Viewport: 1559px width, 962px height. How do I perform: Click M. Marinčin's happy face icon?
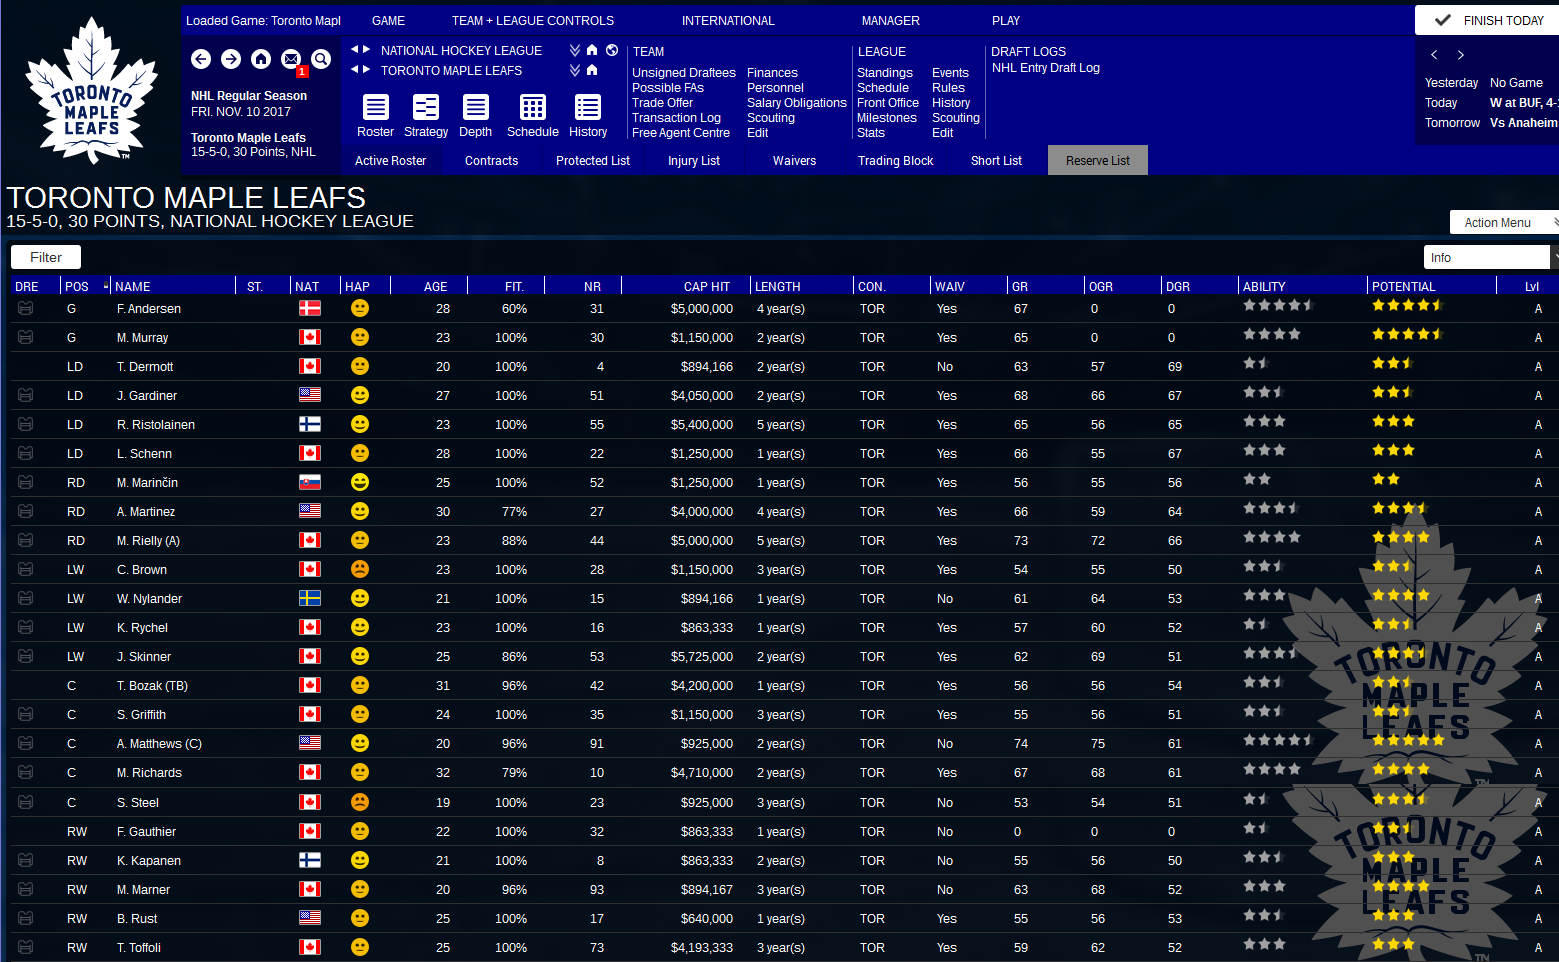[360, 482]
